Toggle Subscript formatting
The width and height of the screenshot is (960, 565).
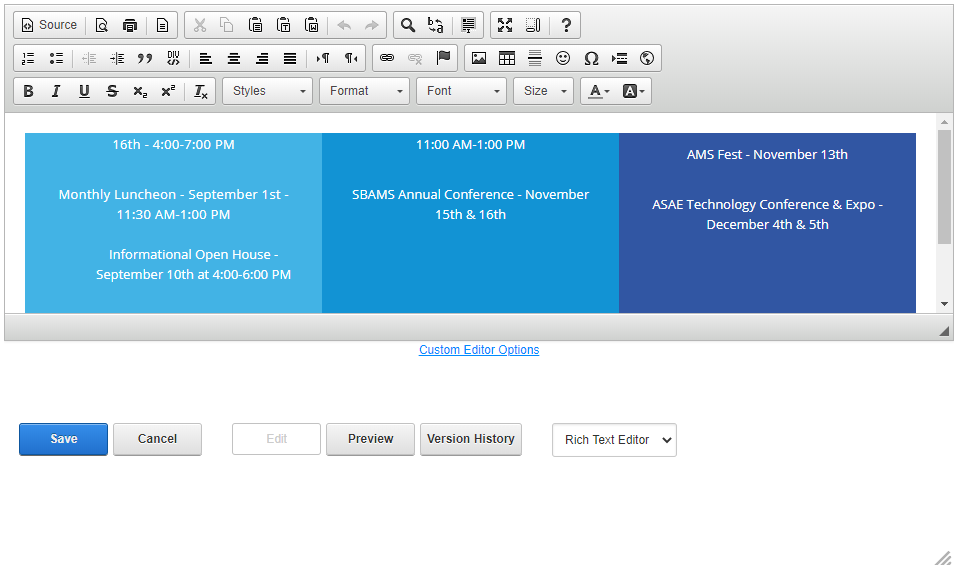coord(140,91)
